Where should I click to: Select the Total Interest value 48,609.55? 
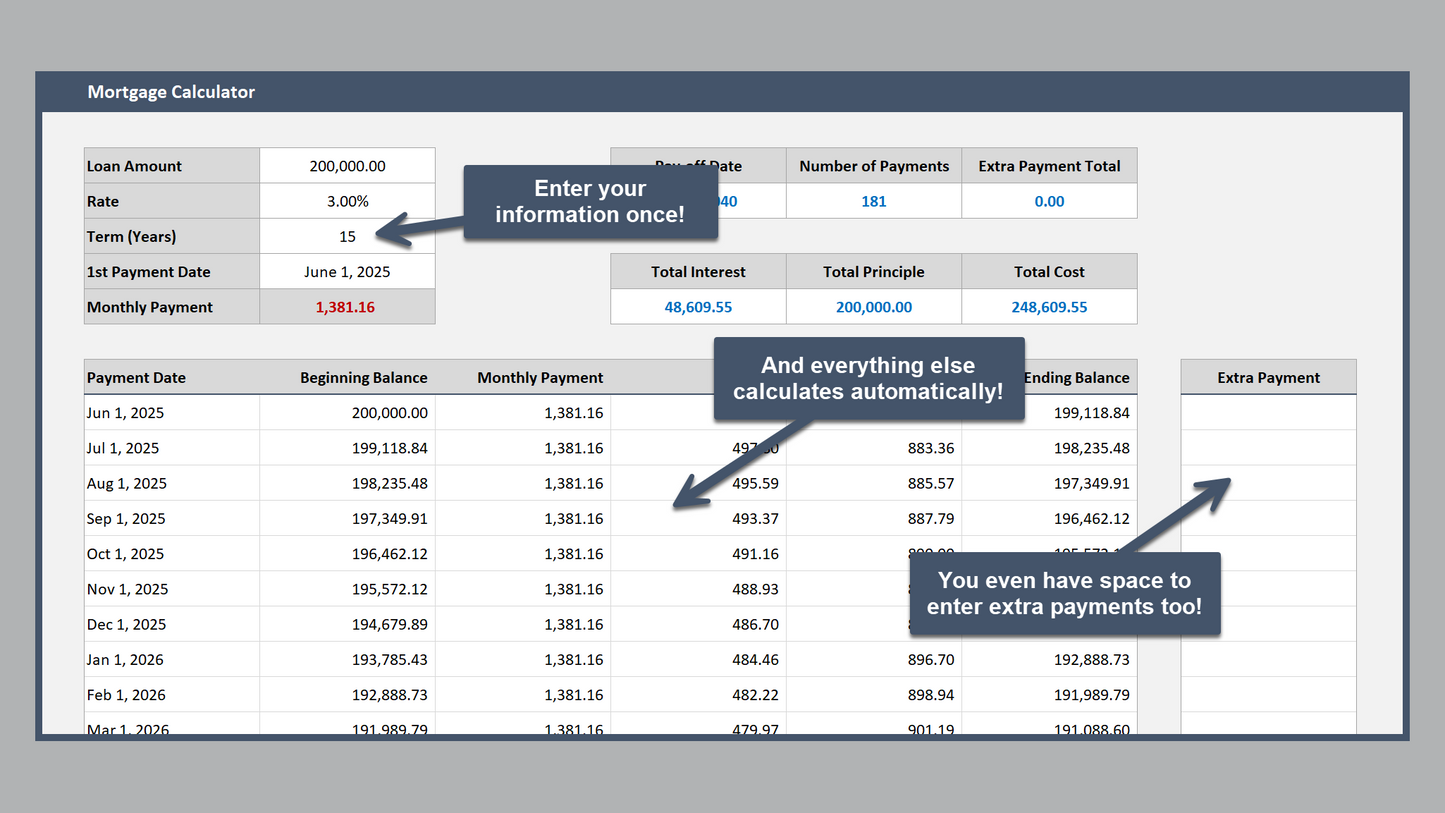[698, 307]
